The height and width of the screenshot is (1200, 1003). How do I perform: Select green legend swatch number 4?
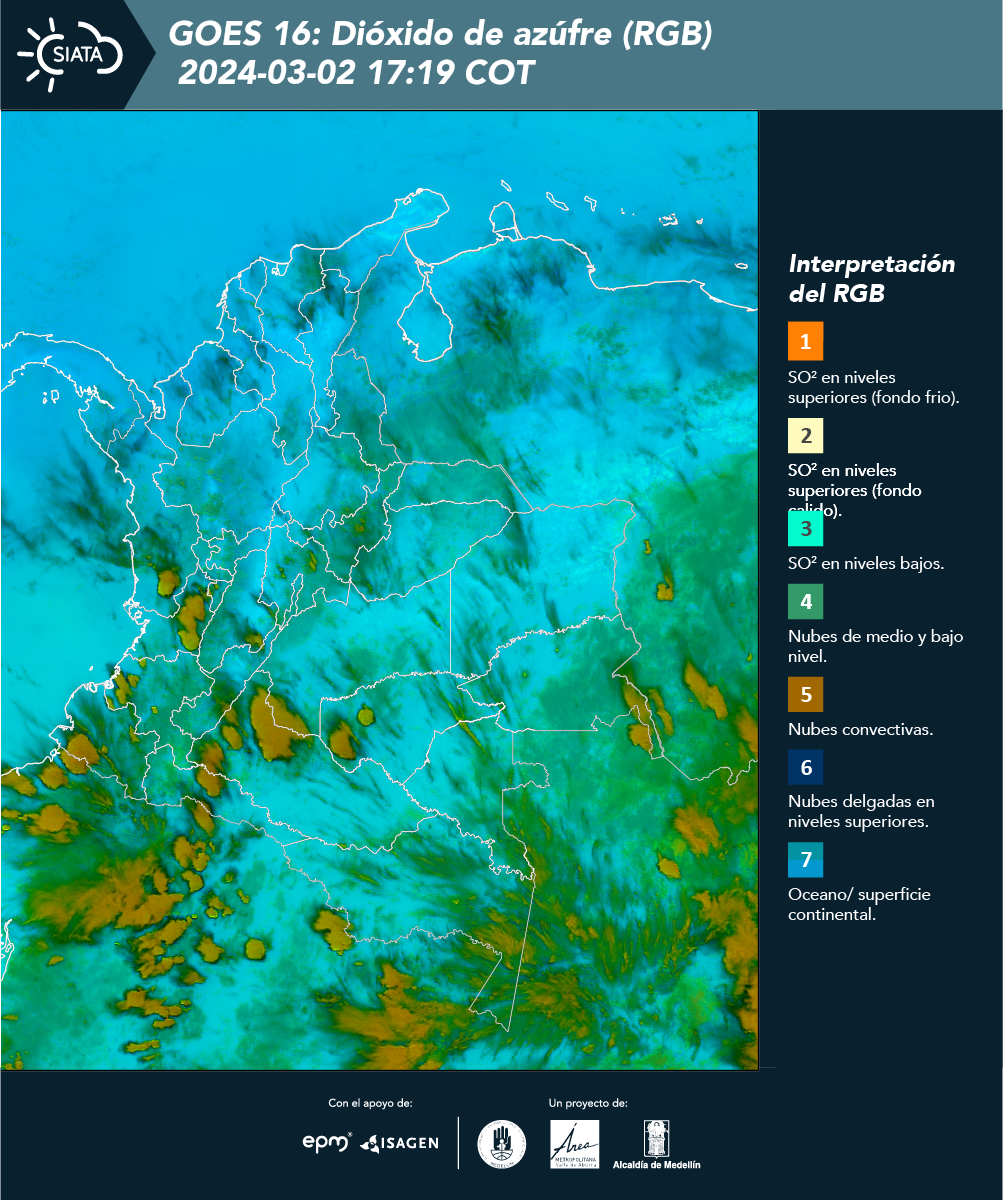(x=805, y=603)
